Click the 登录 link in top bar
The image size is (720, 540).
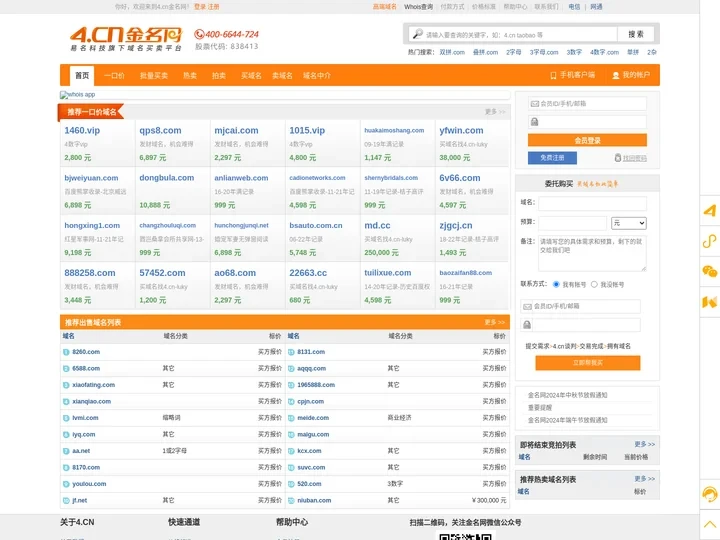tap(200, 7)
